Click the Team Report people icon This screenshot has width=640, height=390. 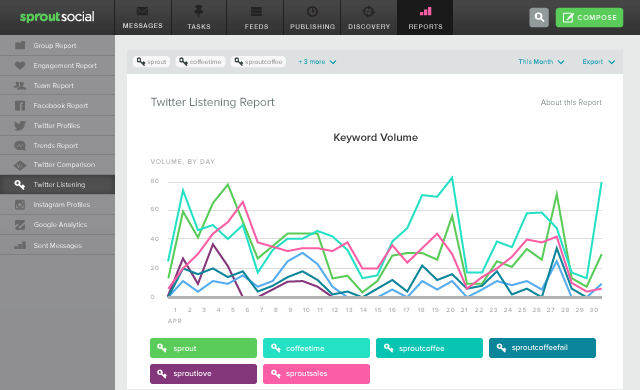click(x=20, y=85)
